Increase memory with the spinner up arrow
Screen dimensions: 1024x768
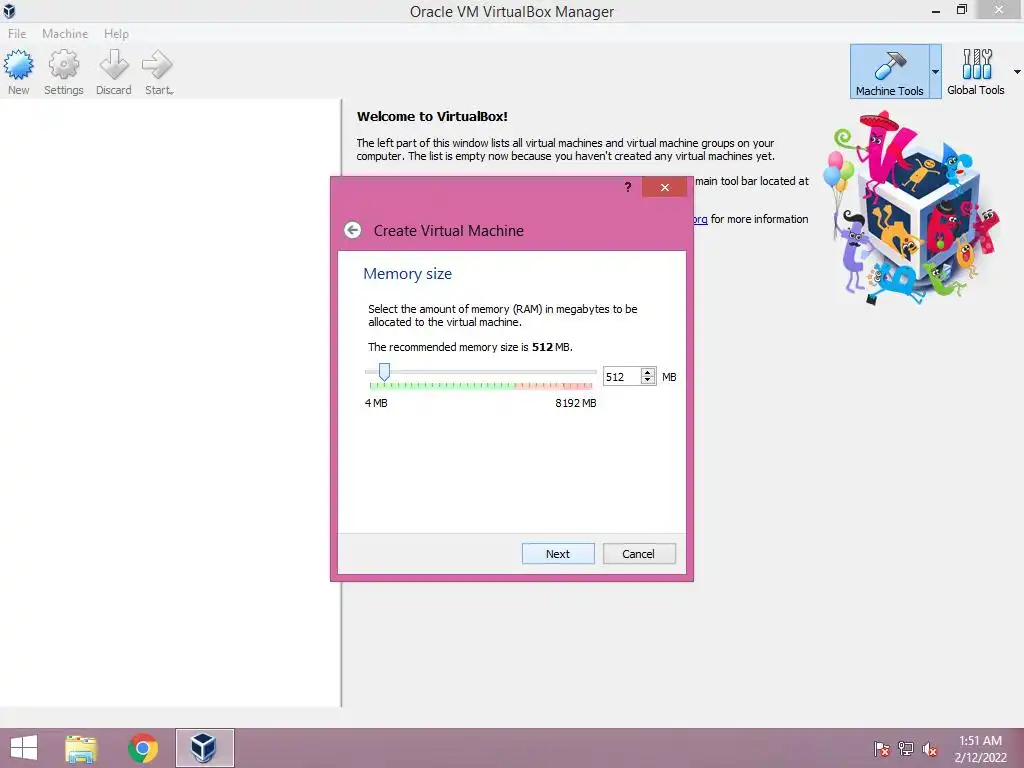pos(648,372)
